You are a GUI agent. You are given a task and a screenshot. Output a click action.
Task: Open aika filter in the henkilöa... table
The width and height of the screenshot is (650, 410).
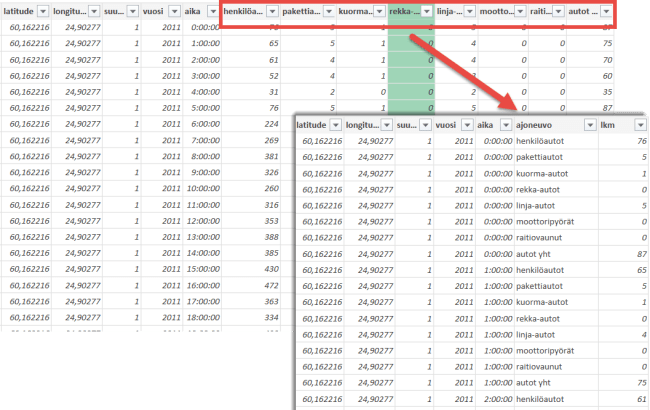212,11
